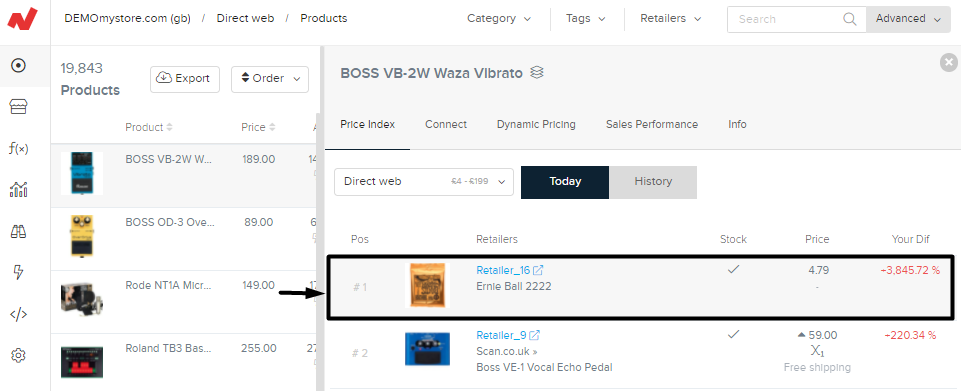This screenshot has height=391, width=961.
Task: Toggle the History view button
Action: point(653,182)
